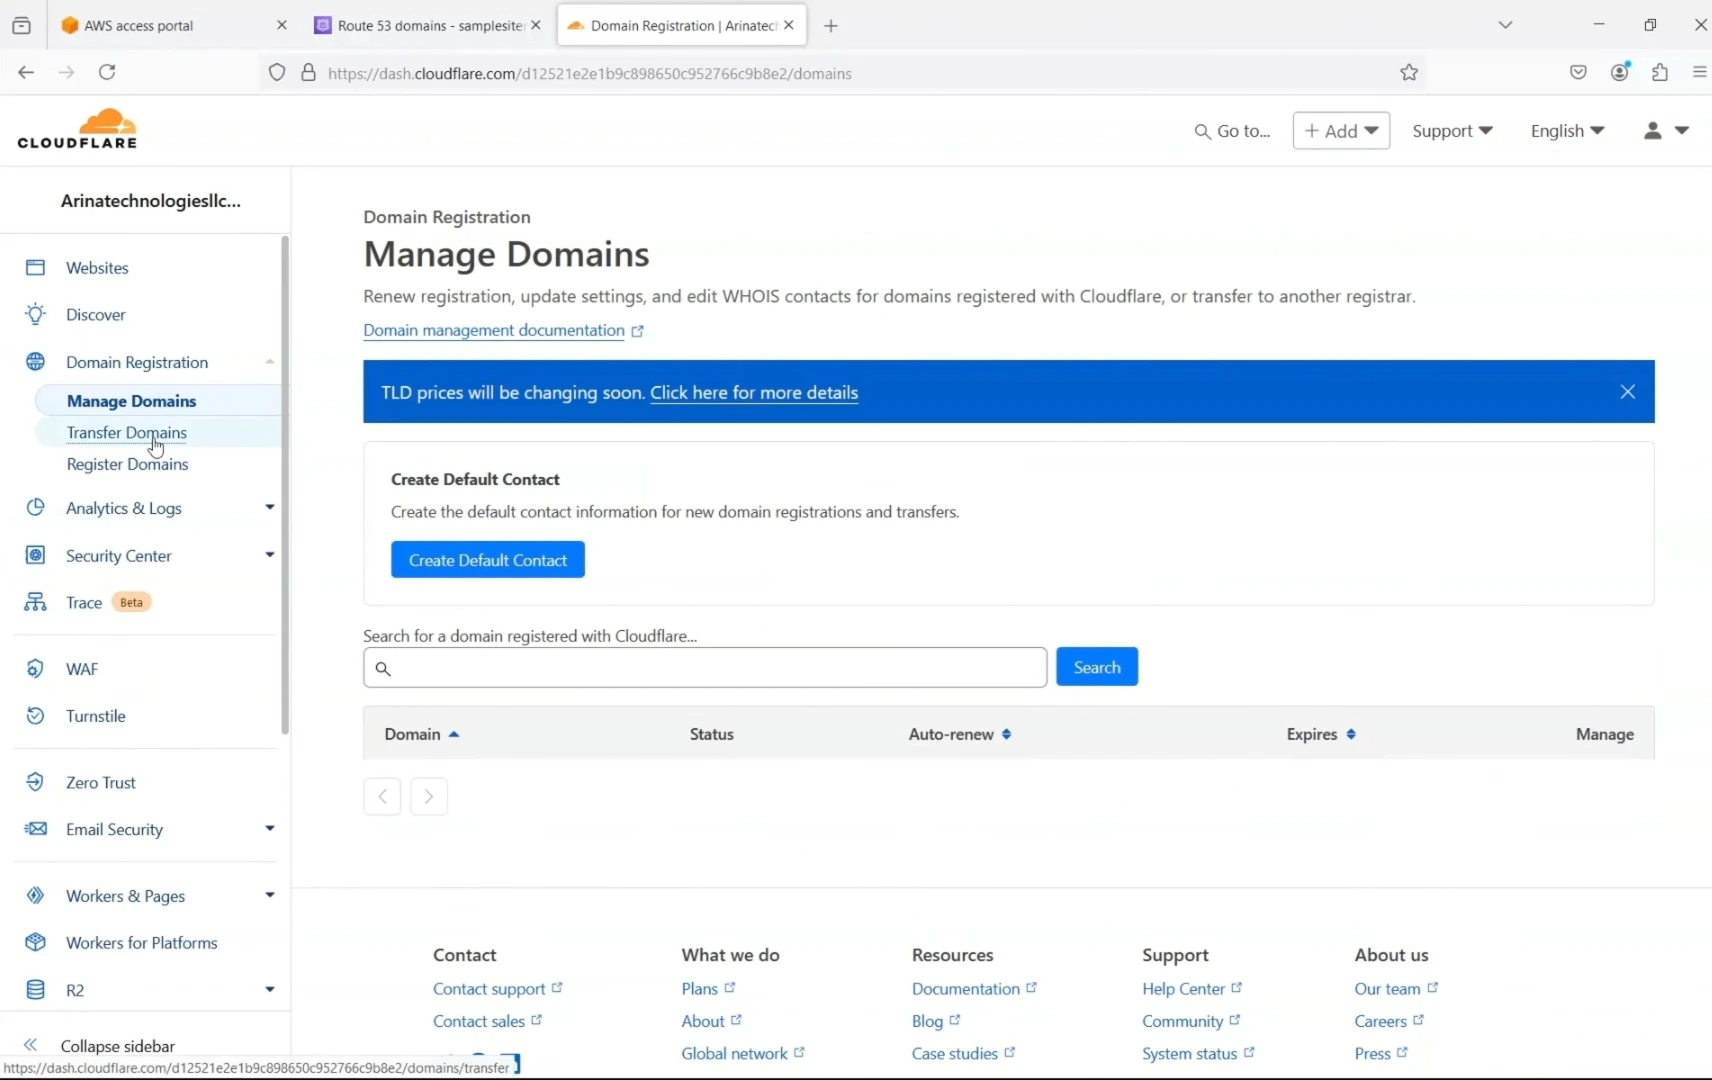Select WAF in the sidebar
This screenshot has width=1712, height=1080.
[x=80, y=669]
